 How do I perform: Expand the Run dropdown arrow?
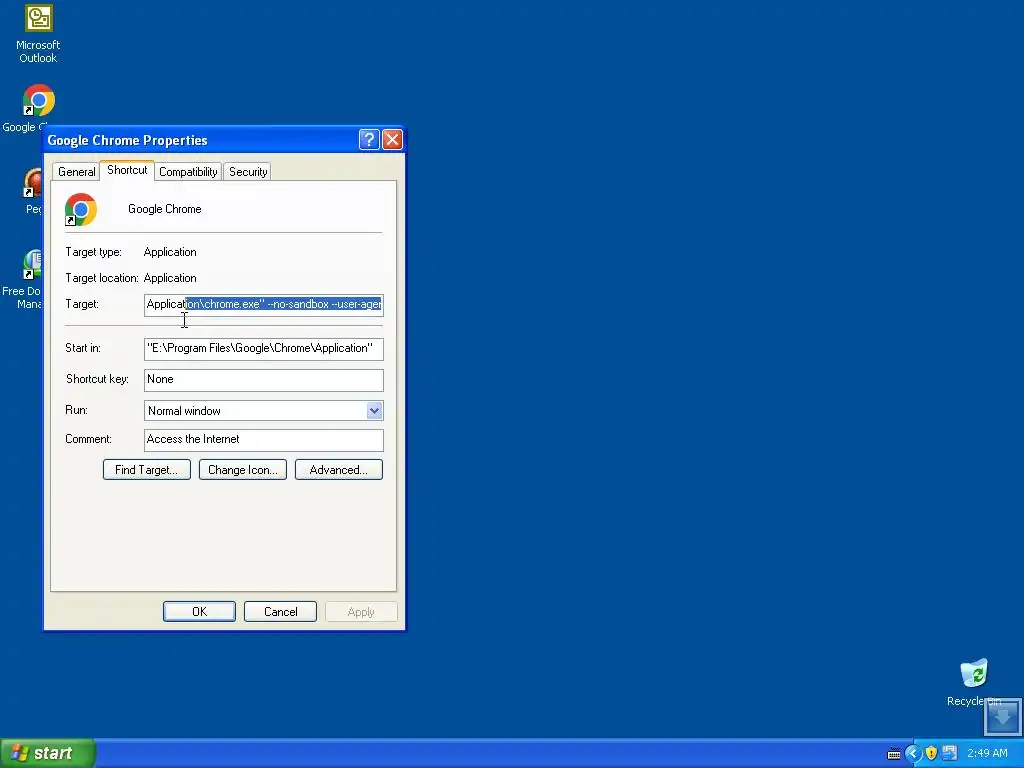pyautogui.click(x=374, y=411)
